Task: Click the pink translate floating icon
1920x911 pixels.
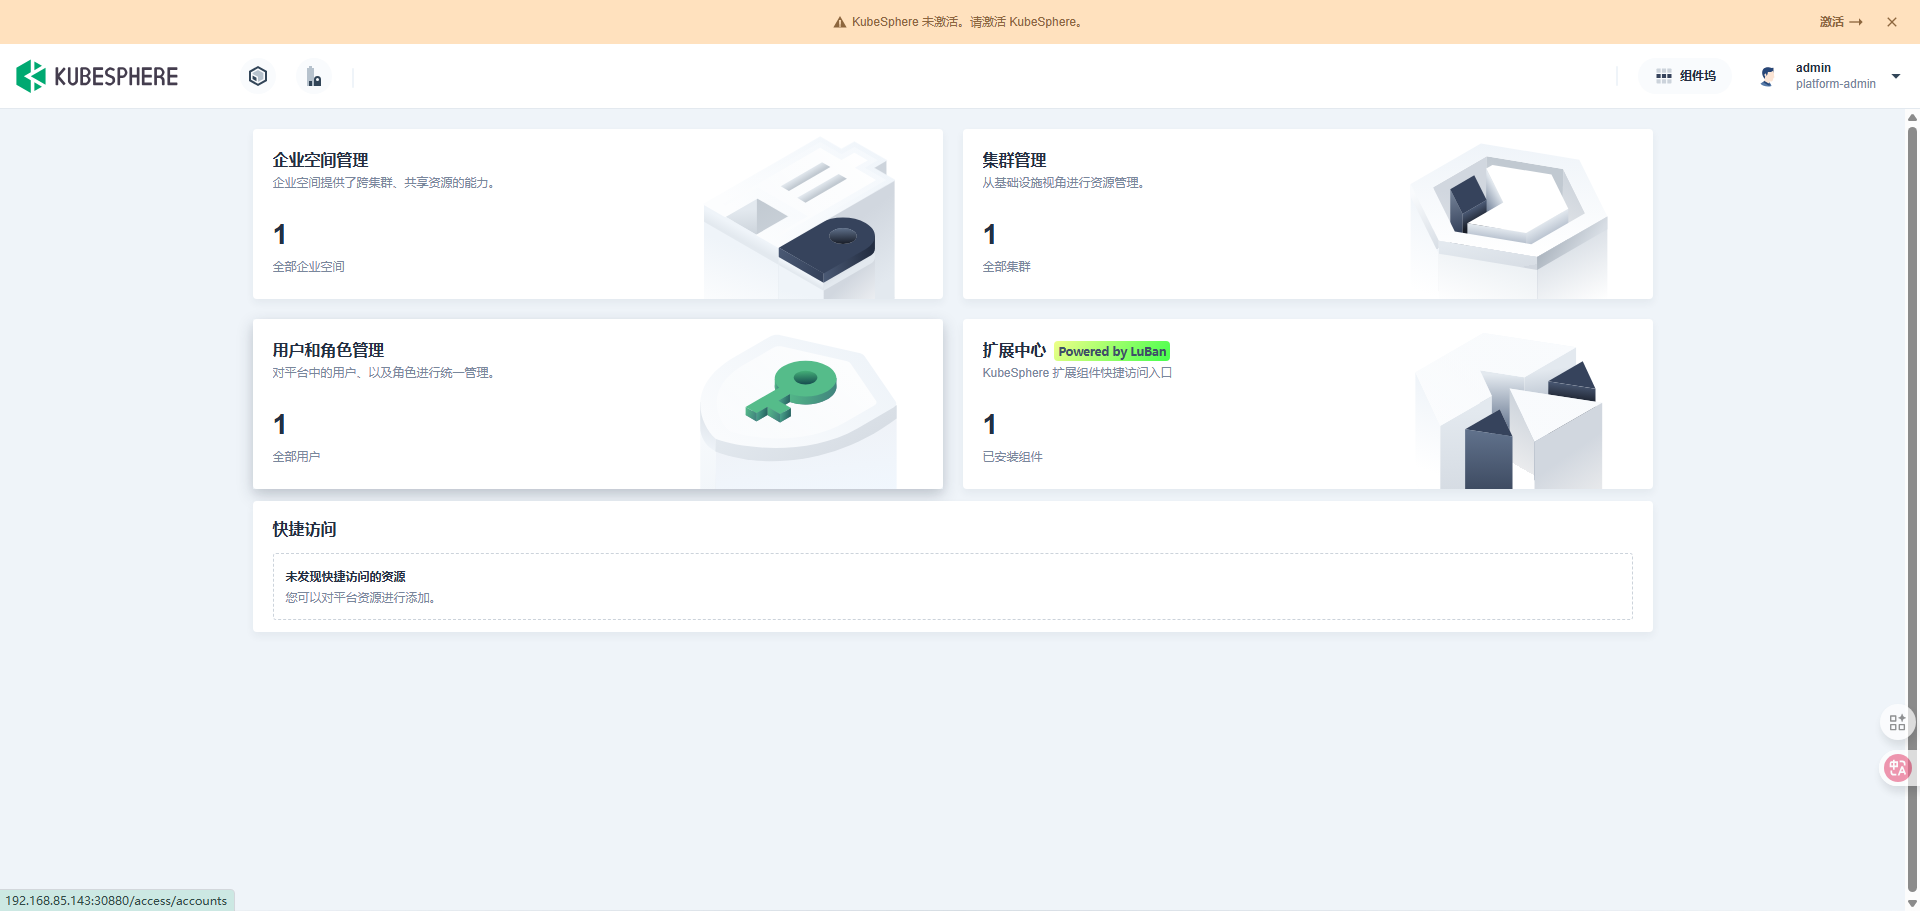Action: pos(1897,768)
